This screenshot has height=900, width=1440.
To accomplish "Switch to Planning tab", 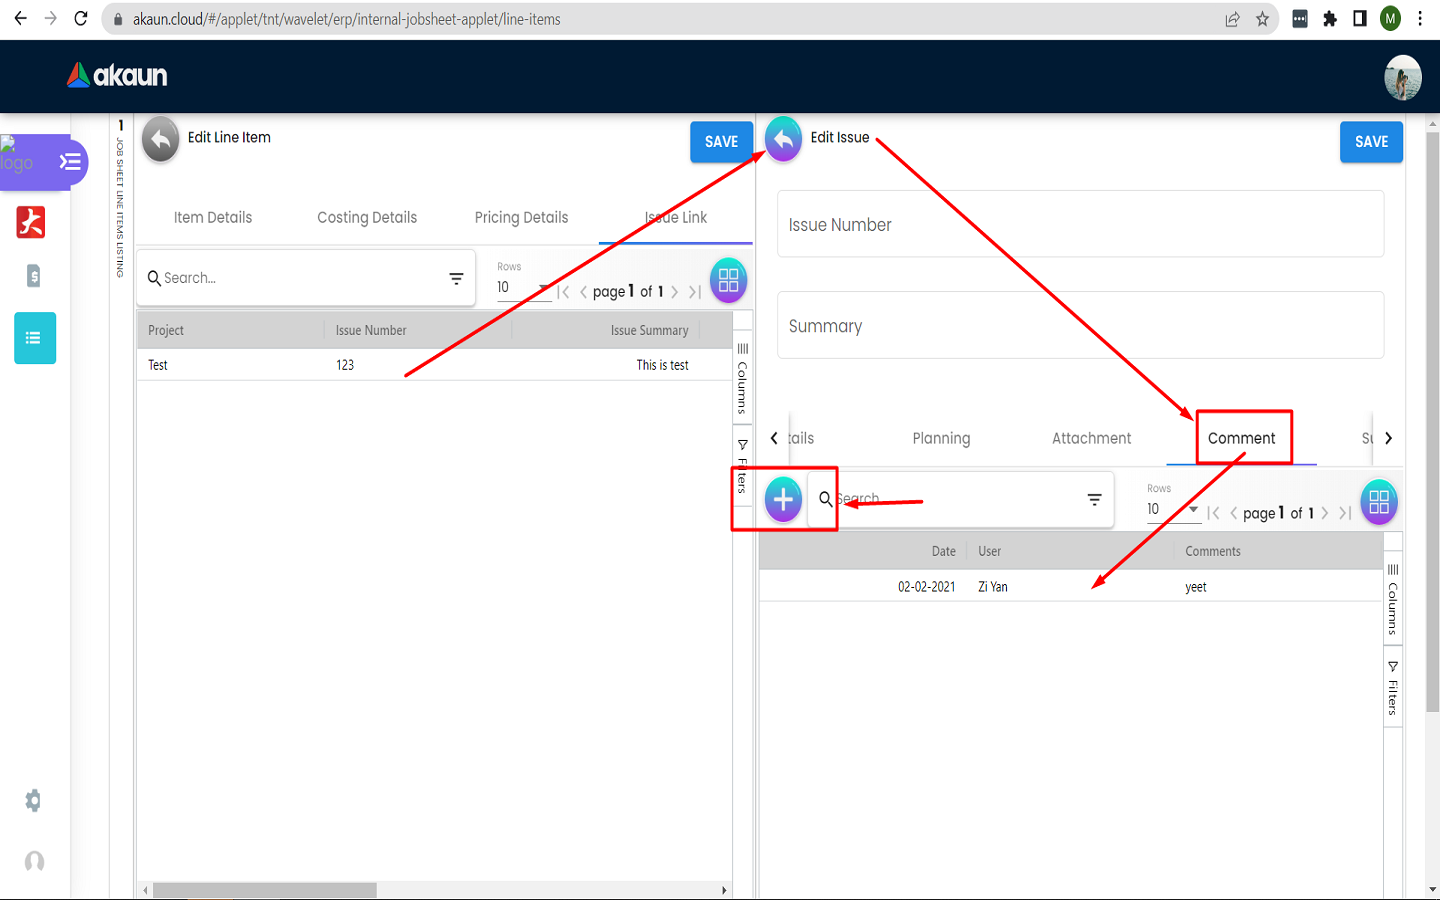I will 941,439.
